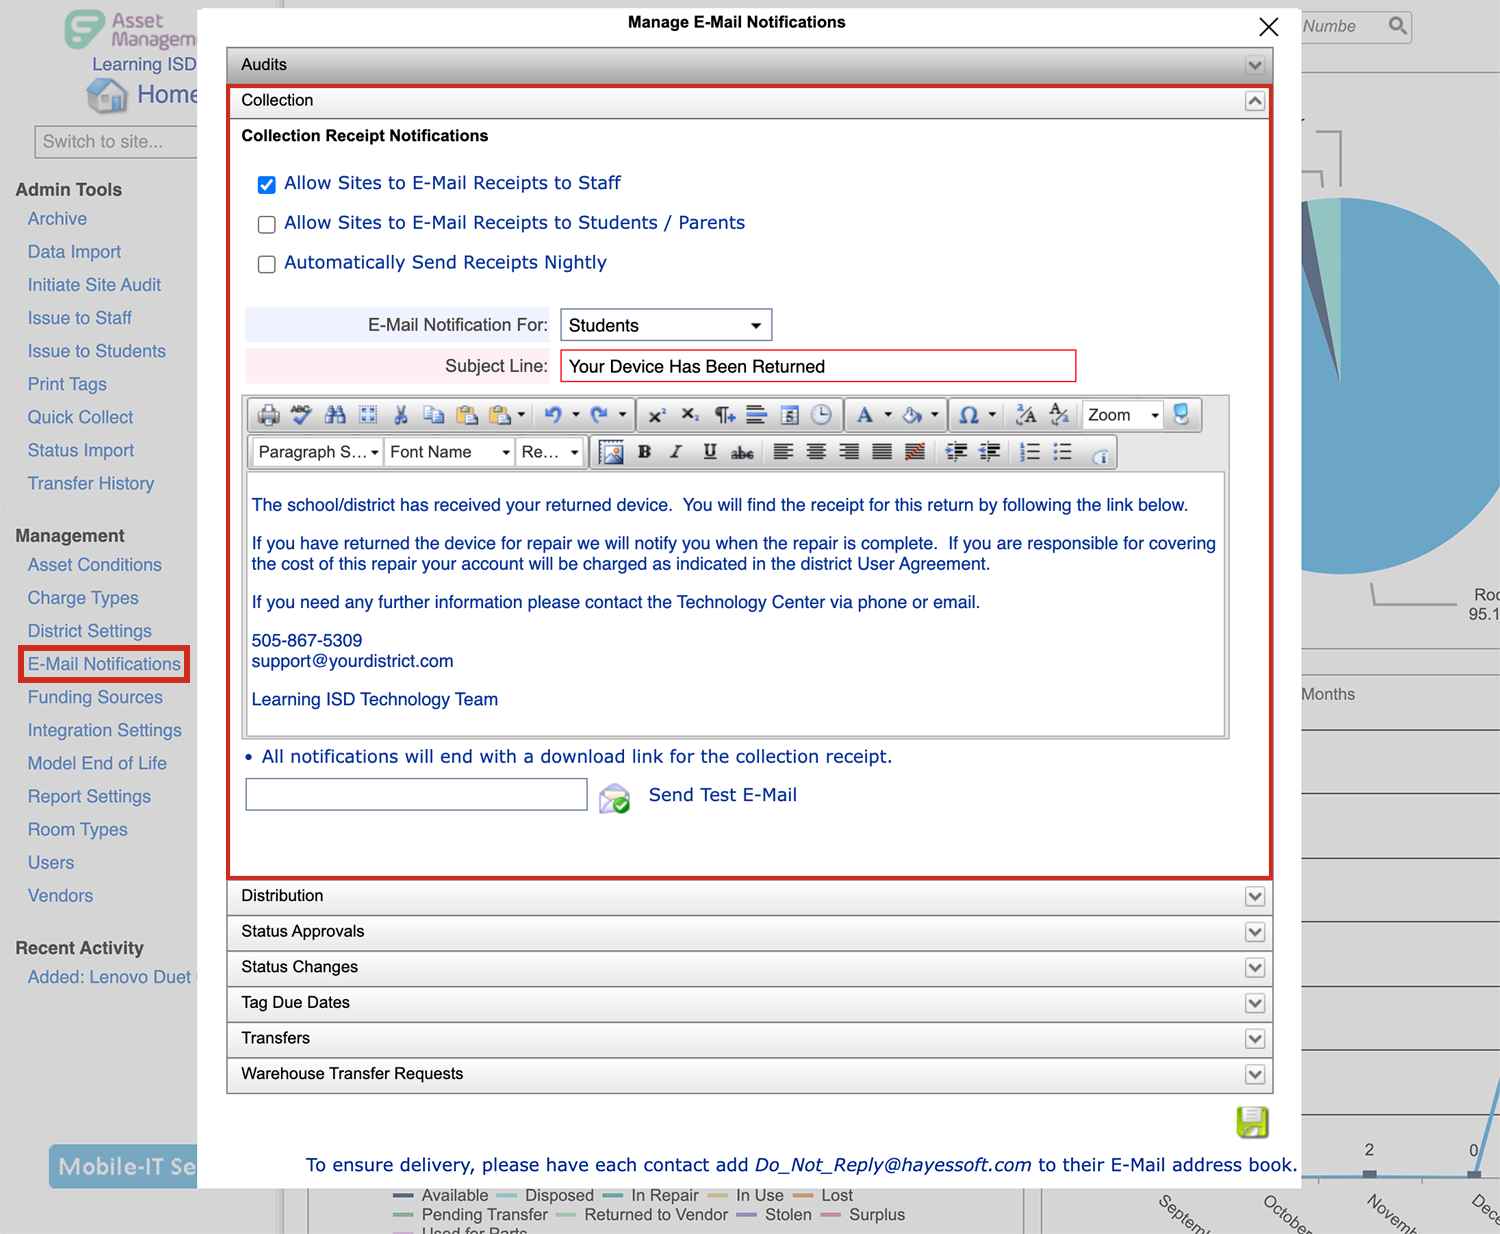Click the Image Manager icon
1500x1234 pixels.
(x=611, y=452)
